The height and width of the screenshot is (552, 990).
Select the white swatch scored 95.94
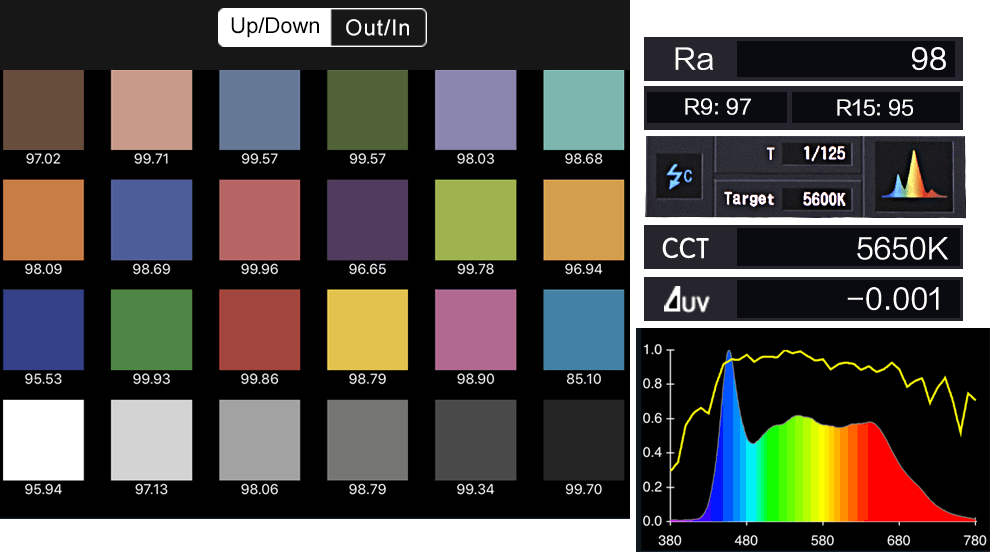pyautogui.click(x=44, y=440)
